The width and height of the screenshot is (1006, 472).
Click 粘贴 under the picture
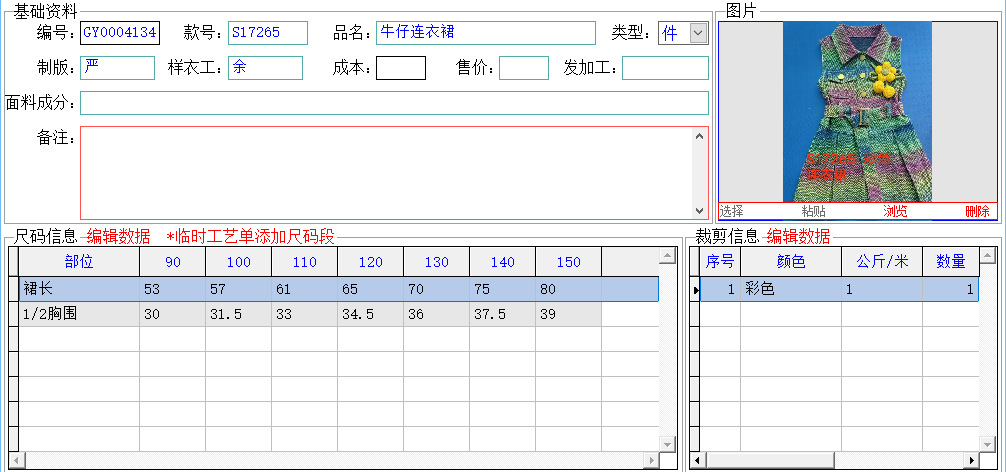click(814, 212)
